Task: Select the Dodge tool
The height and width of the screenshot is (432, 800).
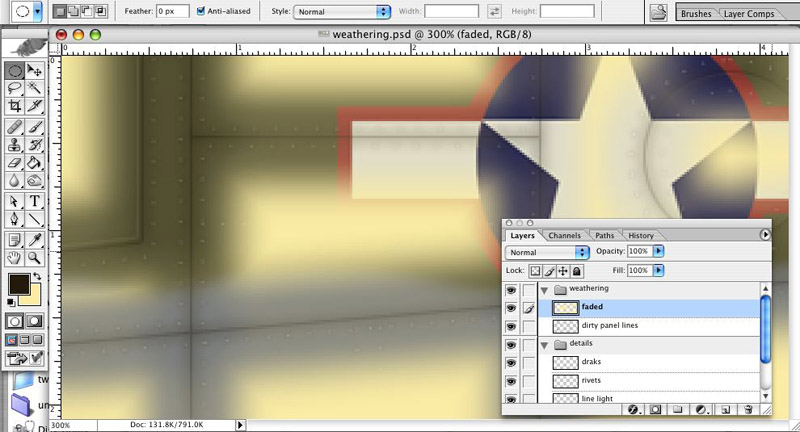Action: (34, 181)
